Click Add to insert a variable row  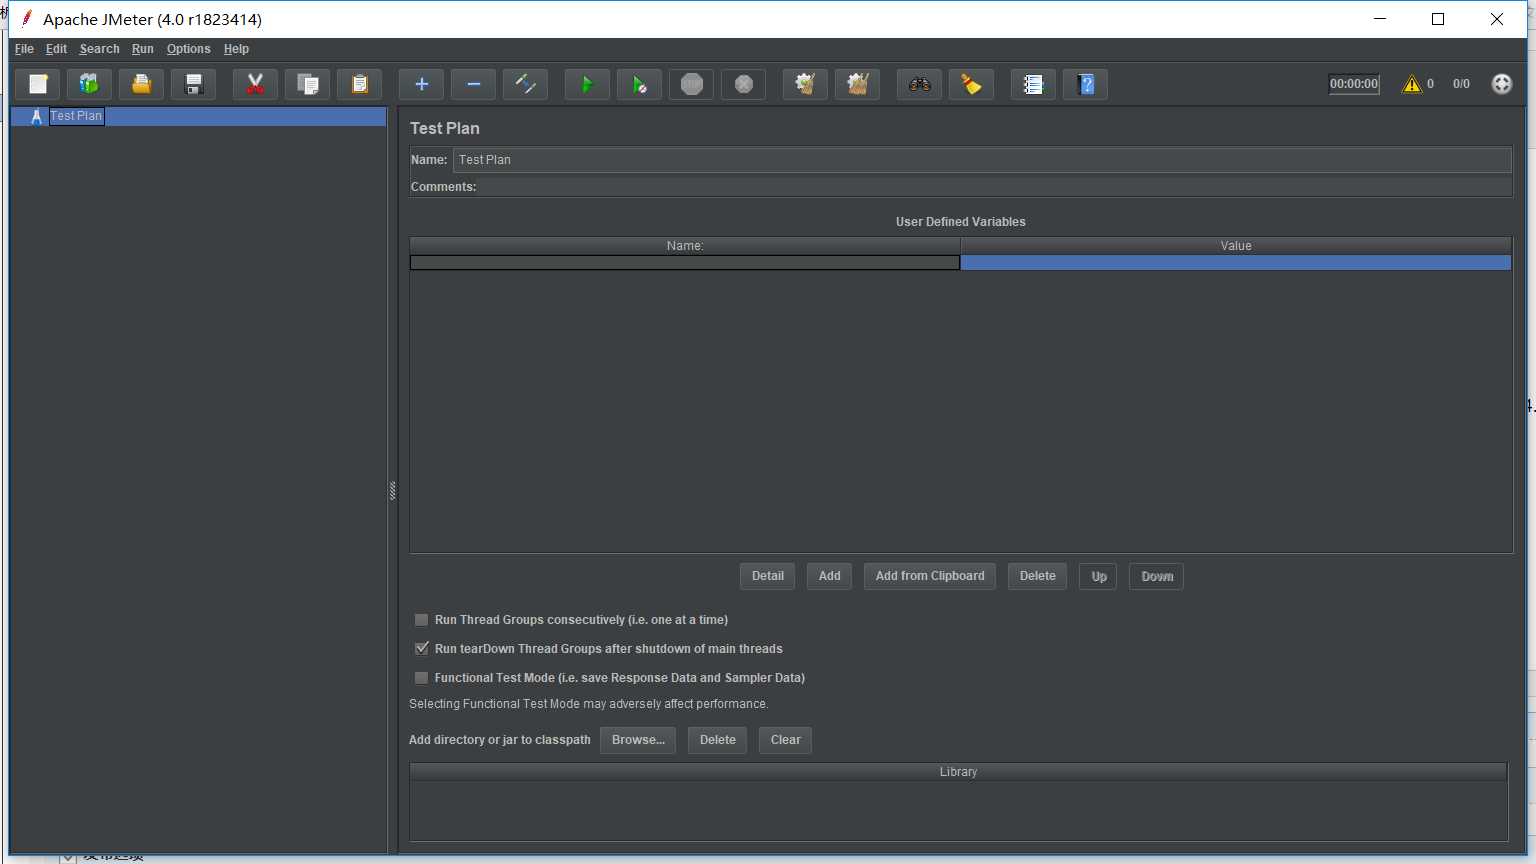830,576
